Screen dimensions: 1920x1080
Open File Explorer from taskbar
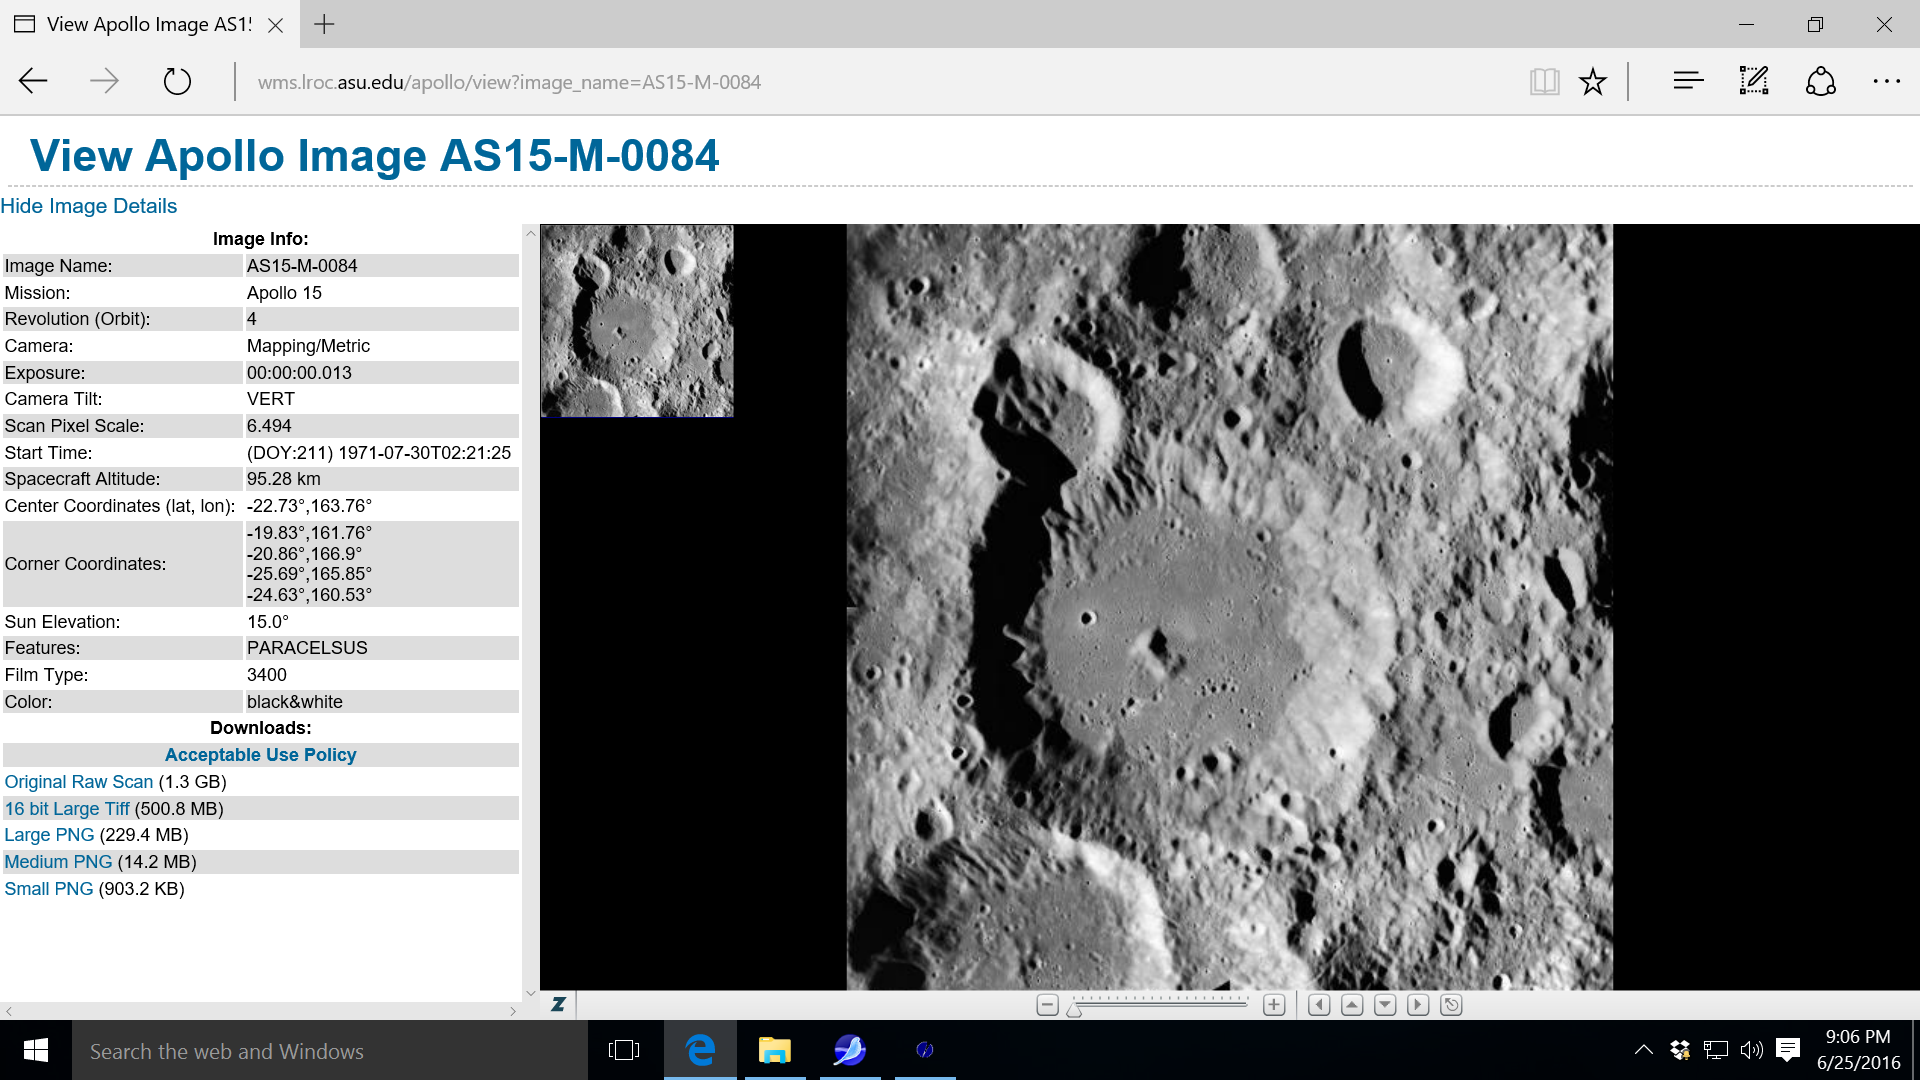click(x=774, y=1050)
